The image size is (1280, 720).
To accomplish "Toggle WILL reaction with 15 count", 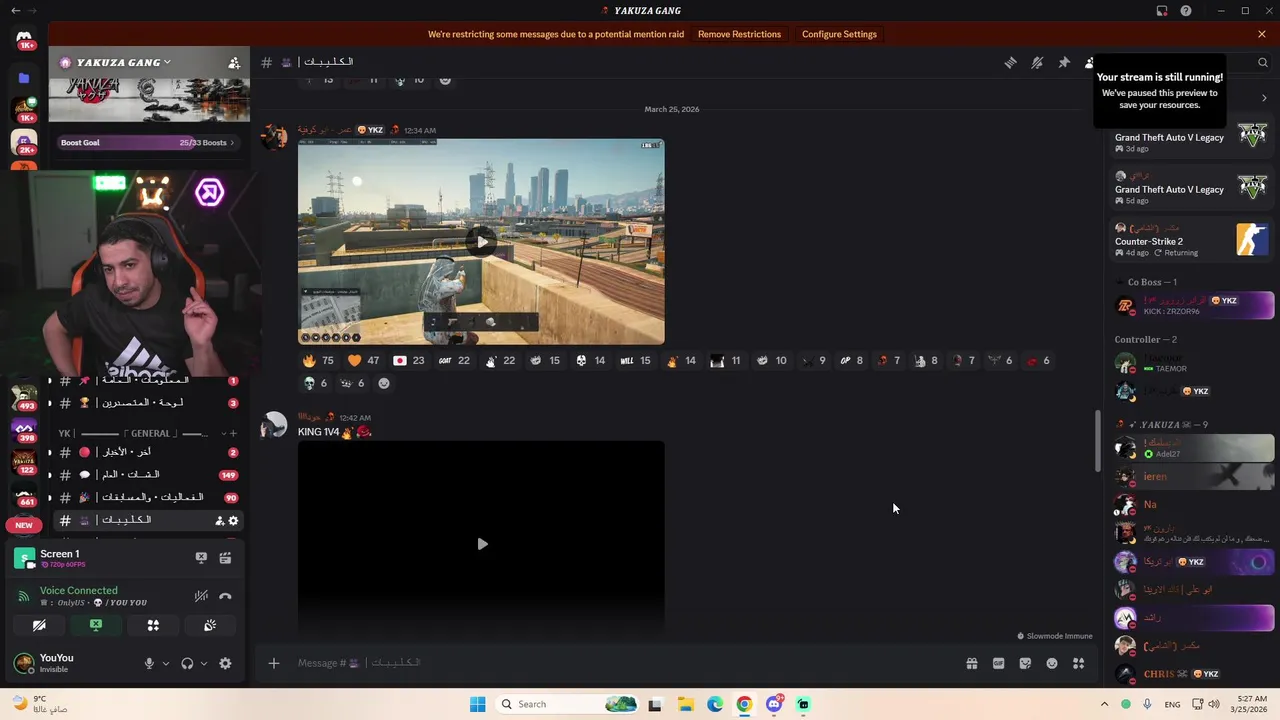I will 636,361.
